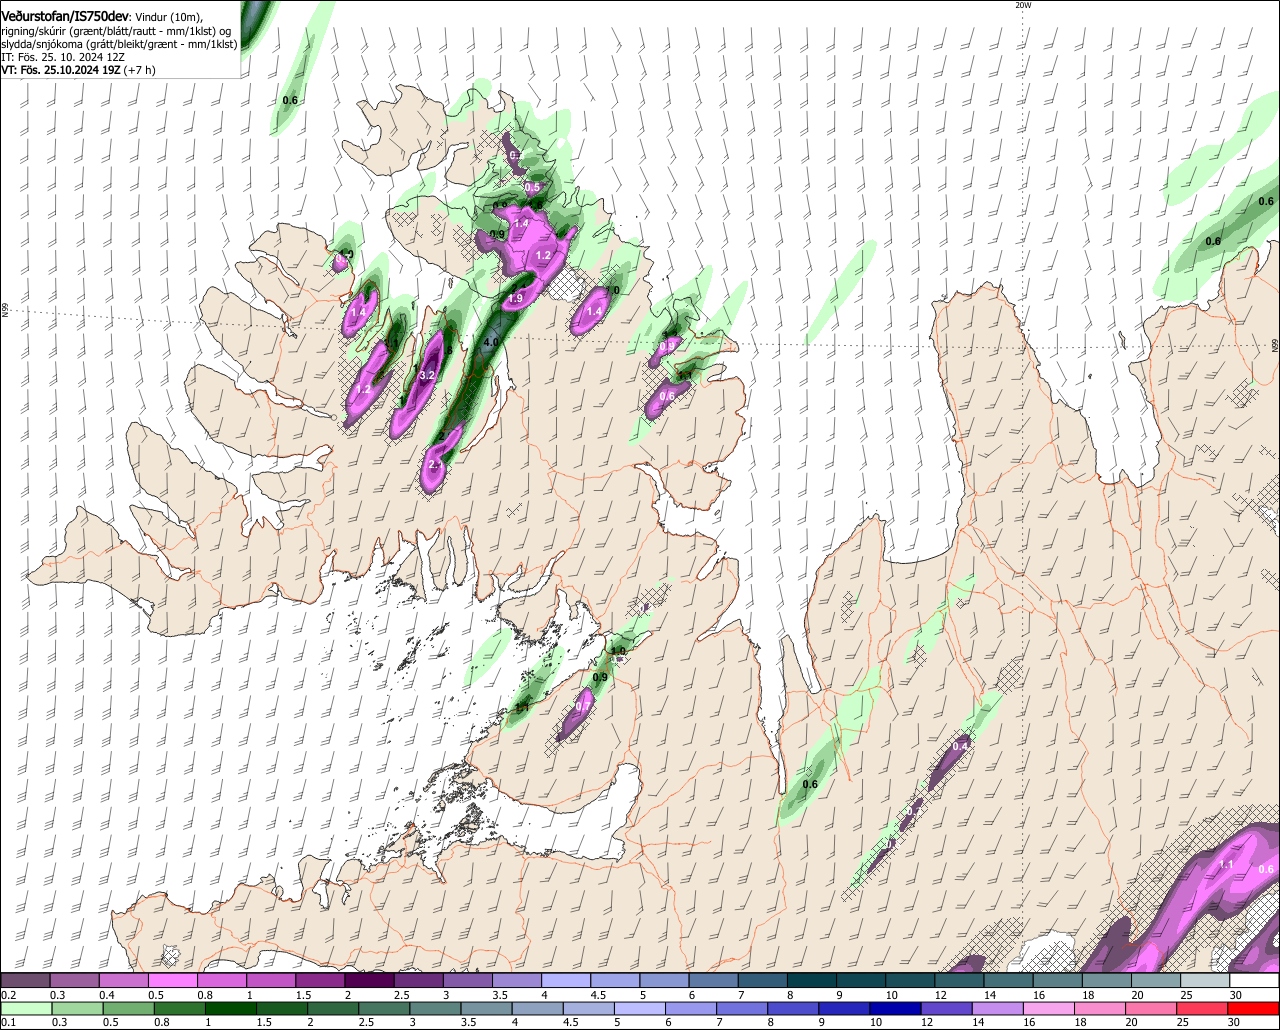Click the 0.4 precipitation value on the map
This screenshot has height=1030, width=1280.
(x=960, y=746)
